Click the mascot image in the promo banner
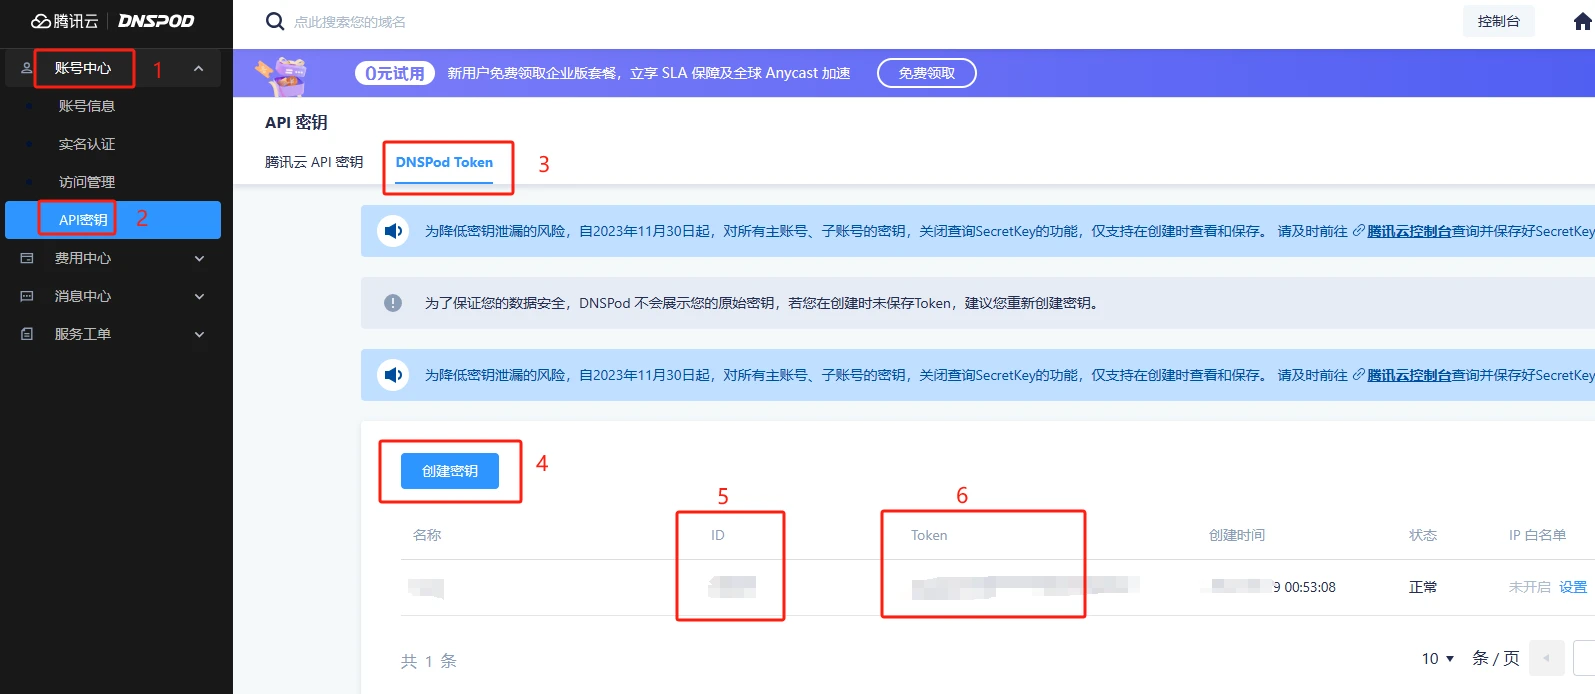 point(281,75)
